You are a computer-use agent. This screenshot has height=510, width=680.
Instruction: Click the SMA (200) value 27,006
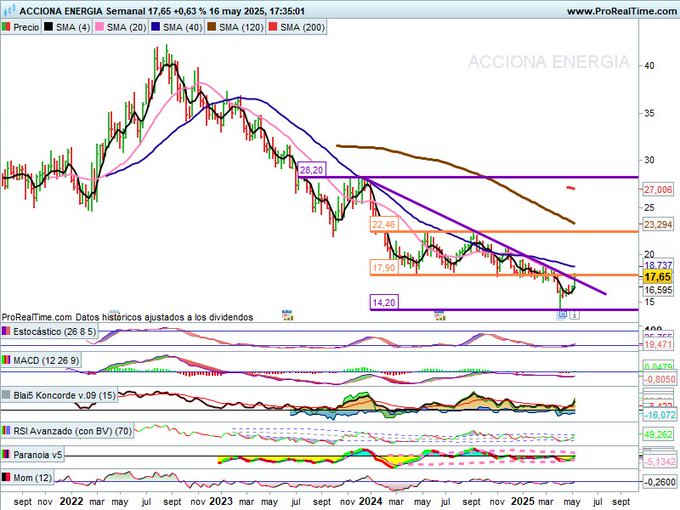[x=657, y=190]
